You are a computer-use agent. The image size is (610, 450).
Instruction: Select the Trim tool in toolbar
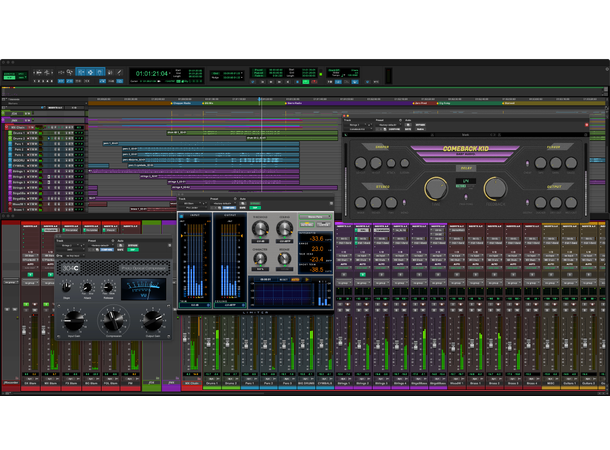coord(81,72)
